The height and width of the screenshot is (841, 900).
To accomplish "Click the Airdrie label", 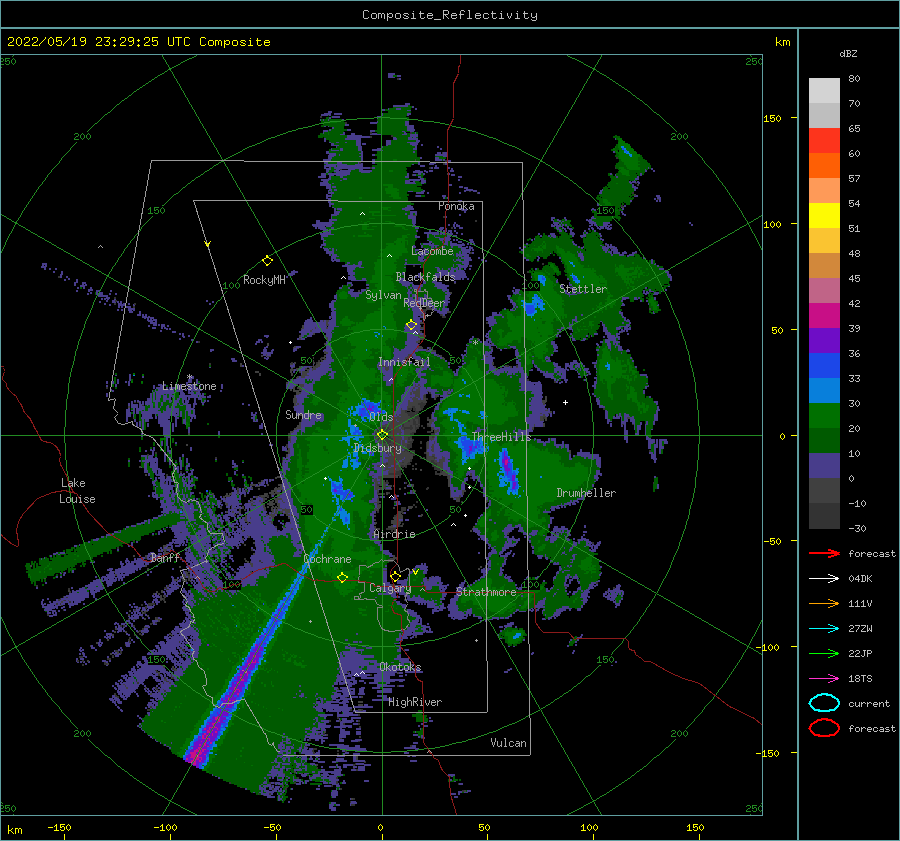I will (394, 534).
